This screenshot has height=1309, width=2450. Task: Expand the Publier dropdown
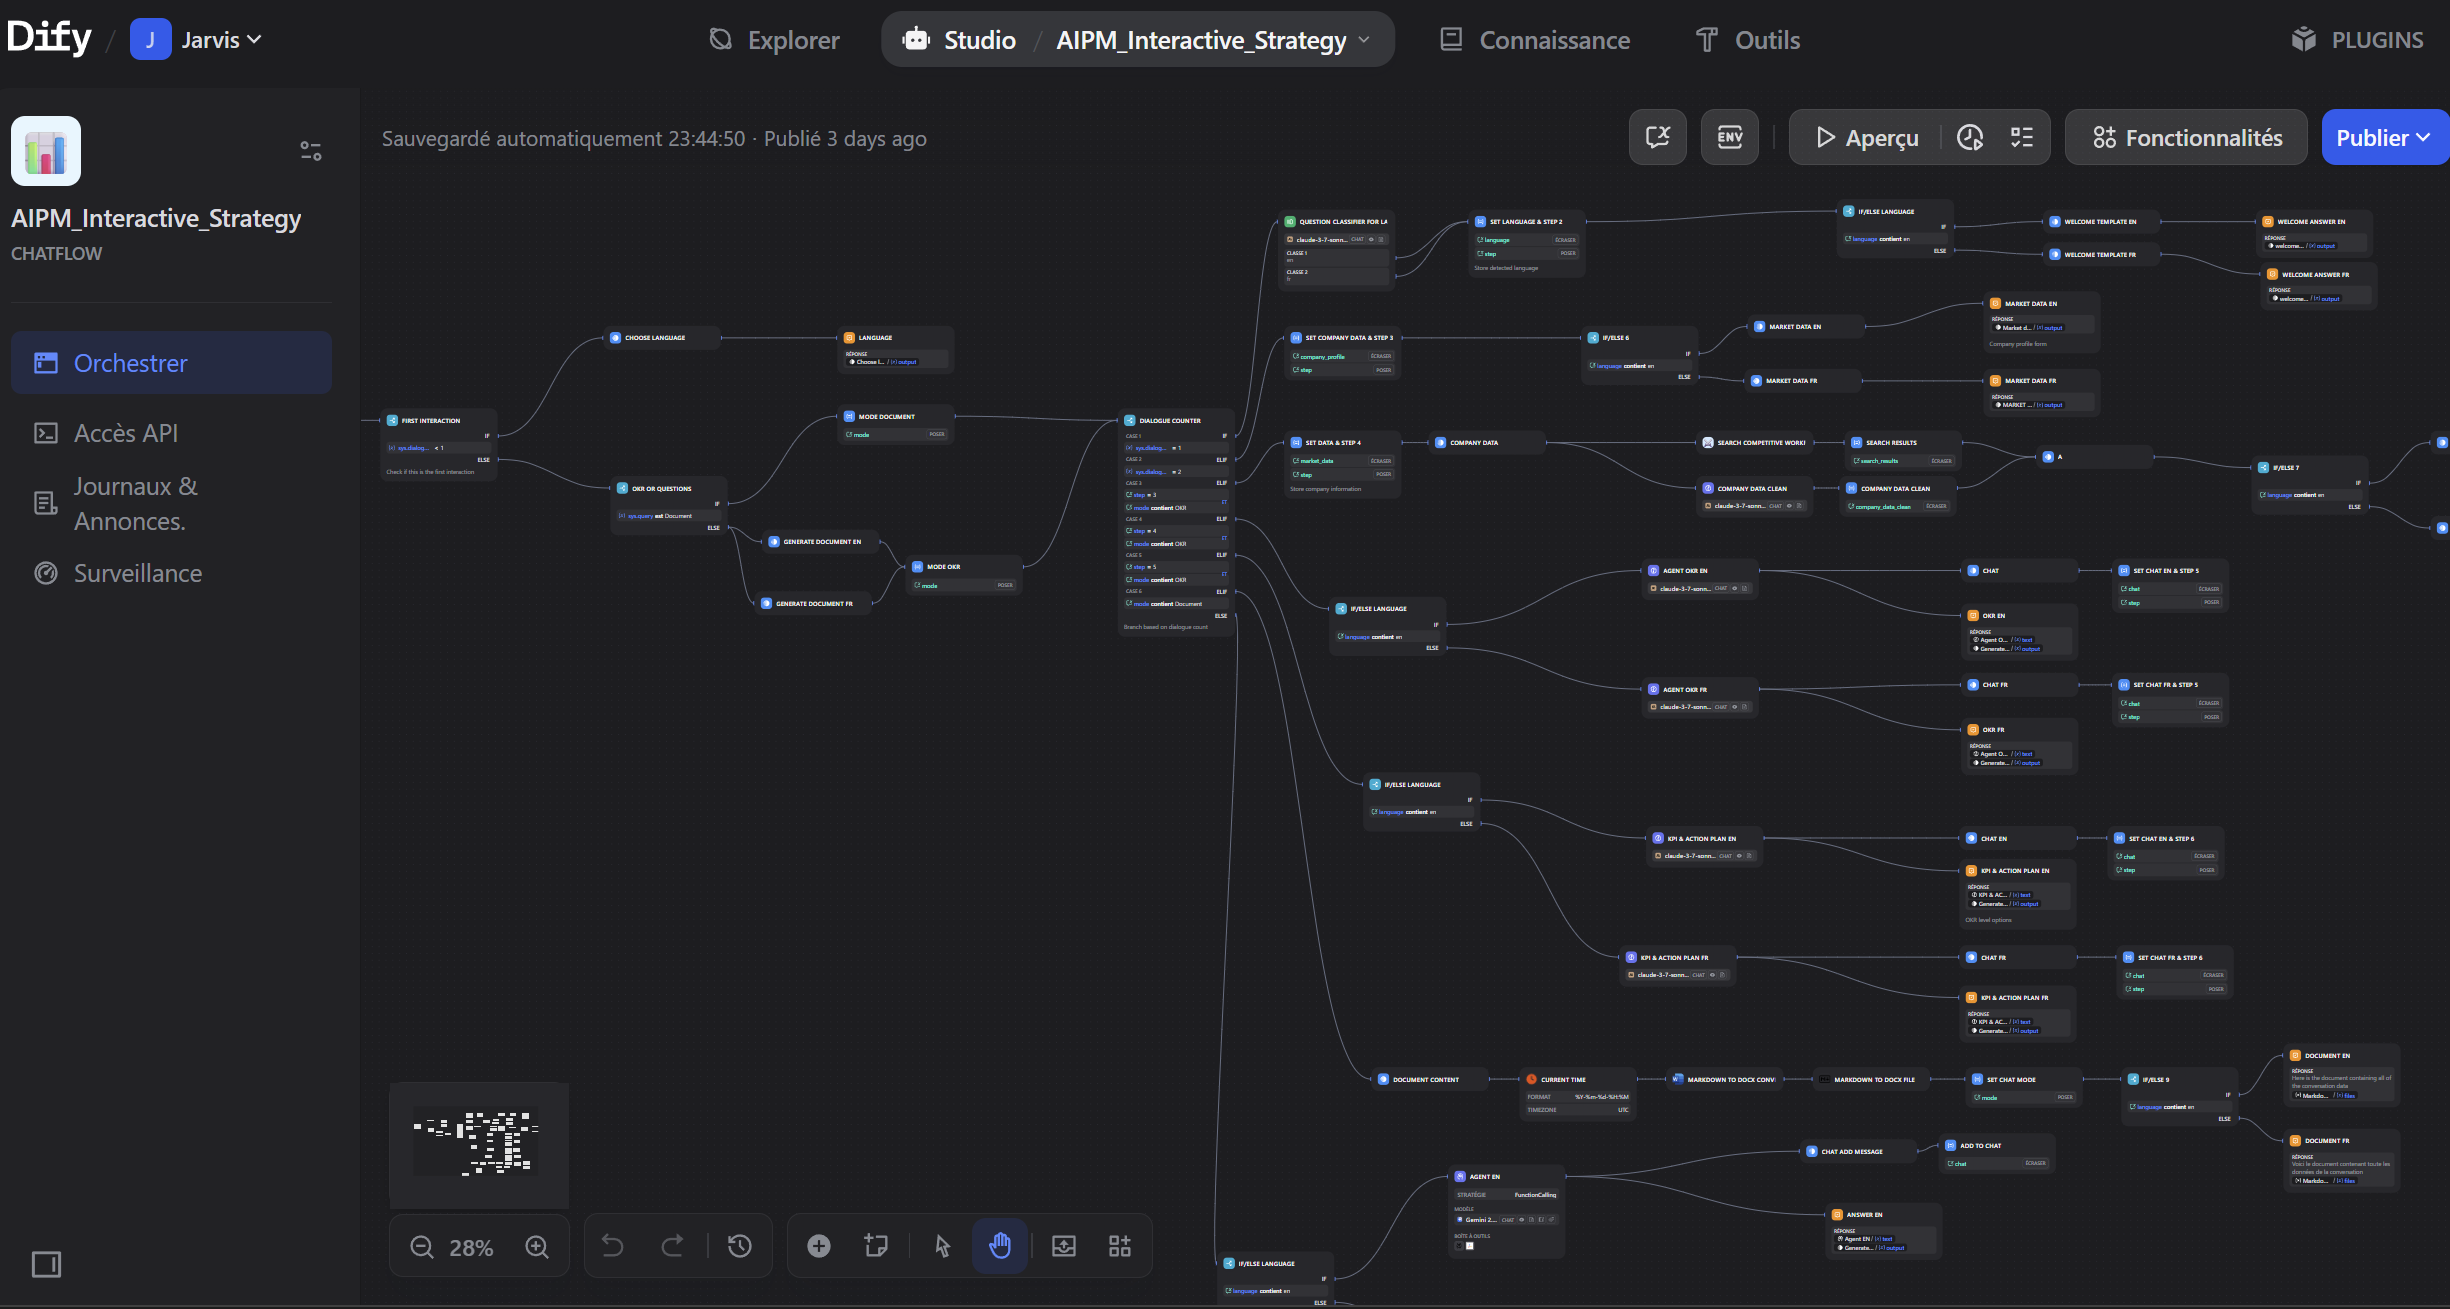pos(2384,137)
